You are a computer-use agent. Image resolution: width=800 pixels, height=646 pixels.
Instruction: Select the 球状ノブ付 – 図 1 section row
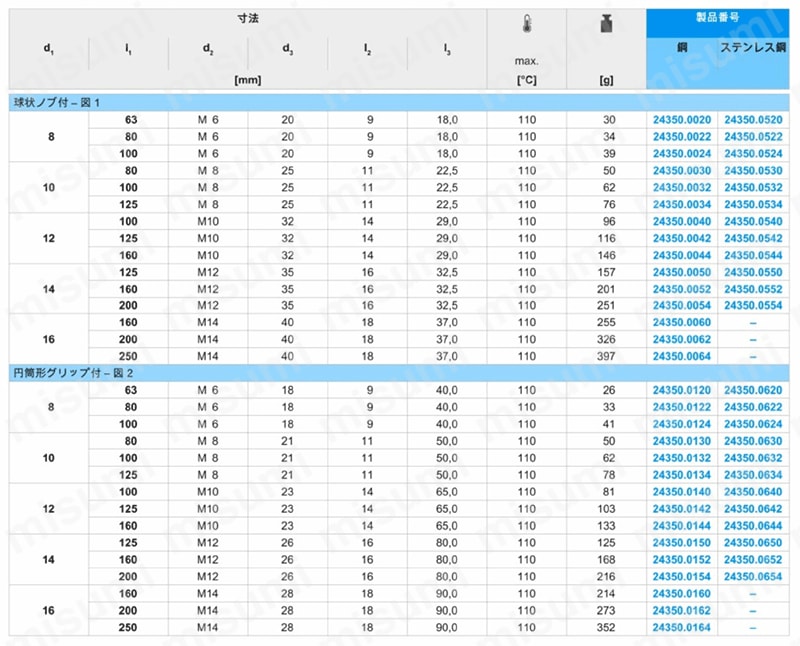399,103
